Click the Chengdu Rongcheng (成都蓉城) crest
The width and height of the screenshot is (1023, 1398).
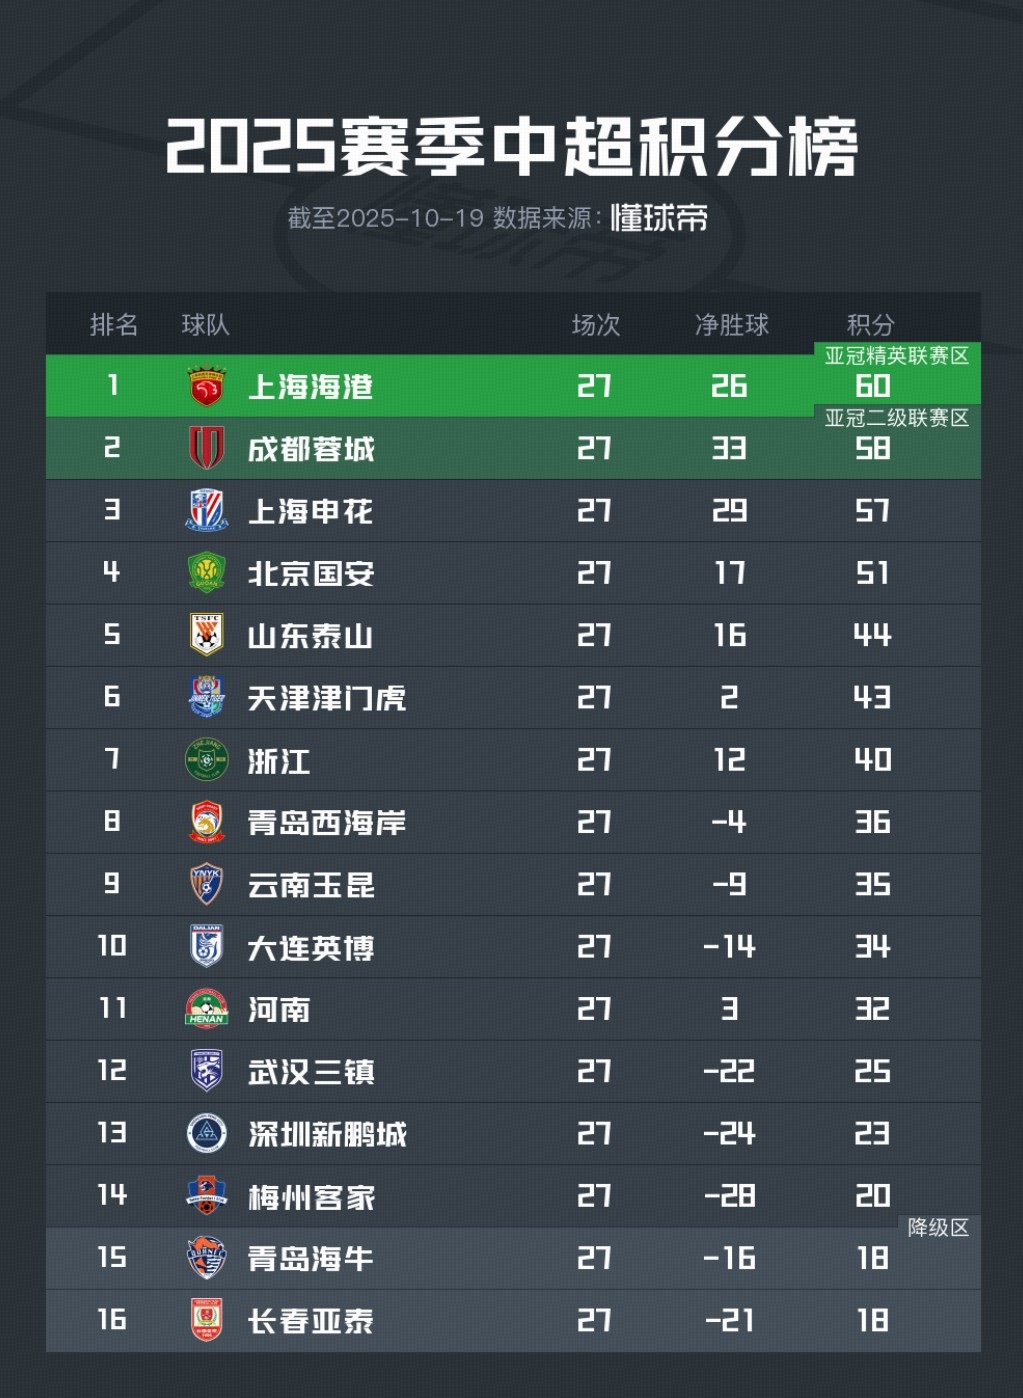coord(207,448)
